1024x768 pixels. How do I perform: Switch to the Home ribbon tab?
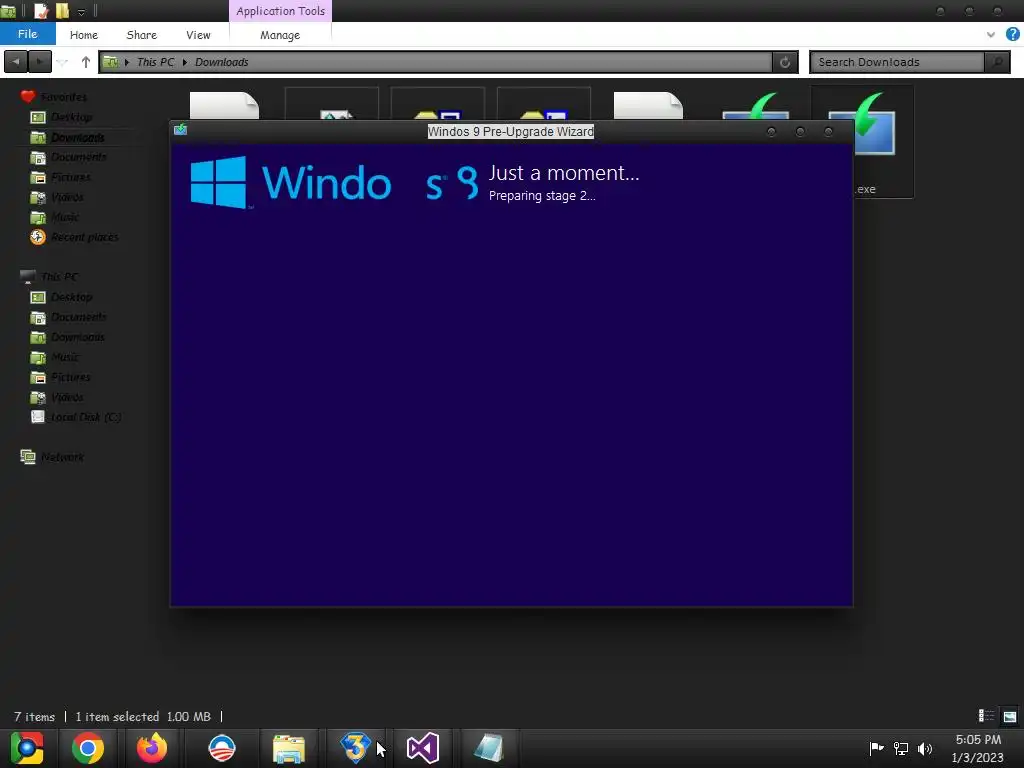pos(84,35)
